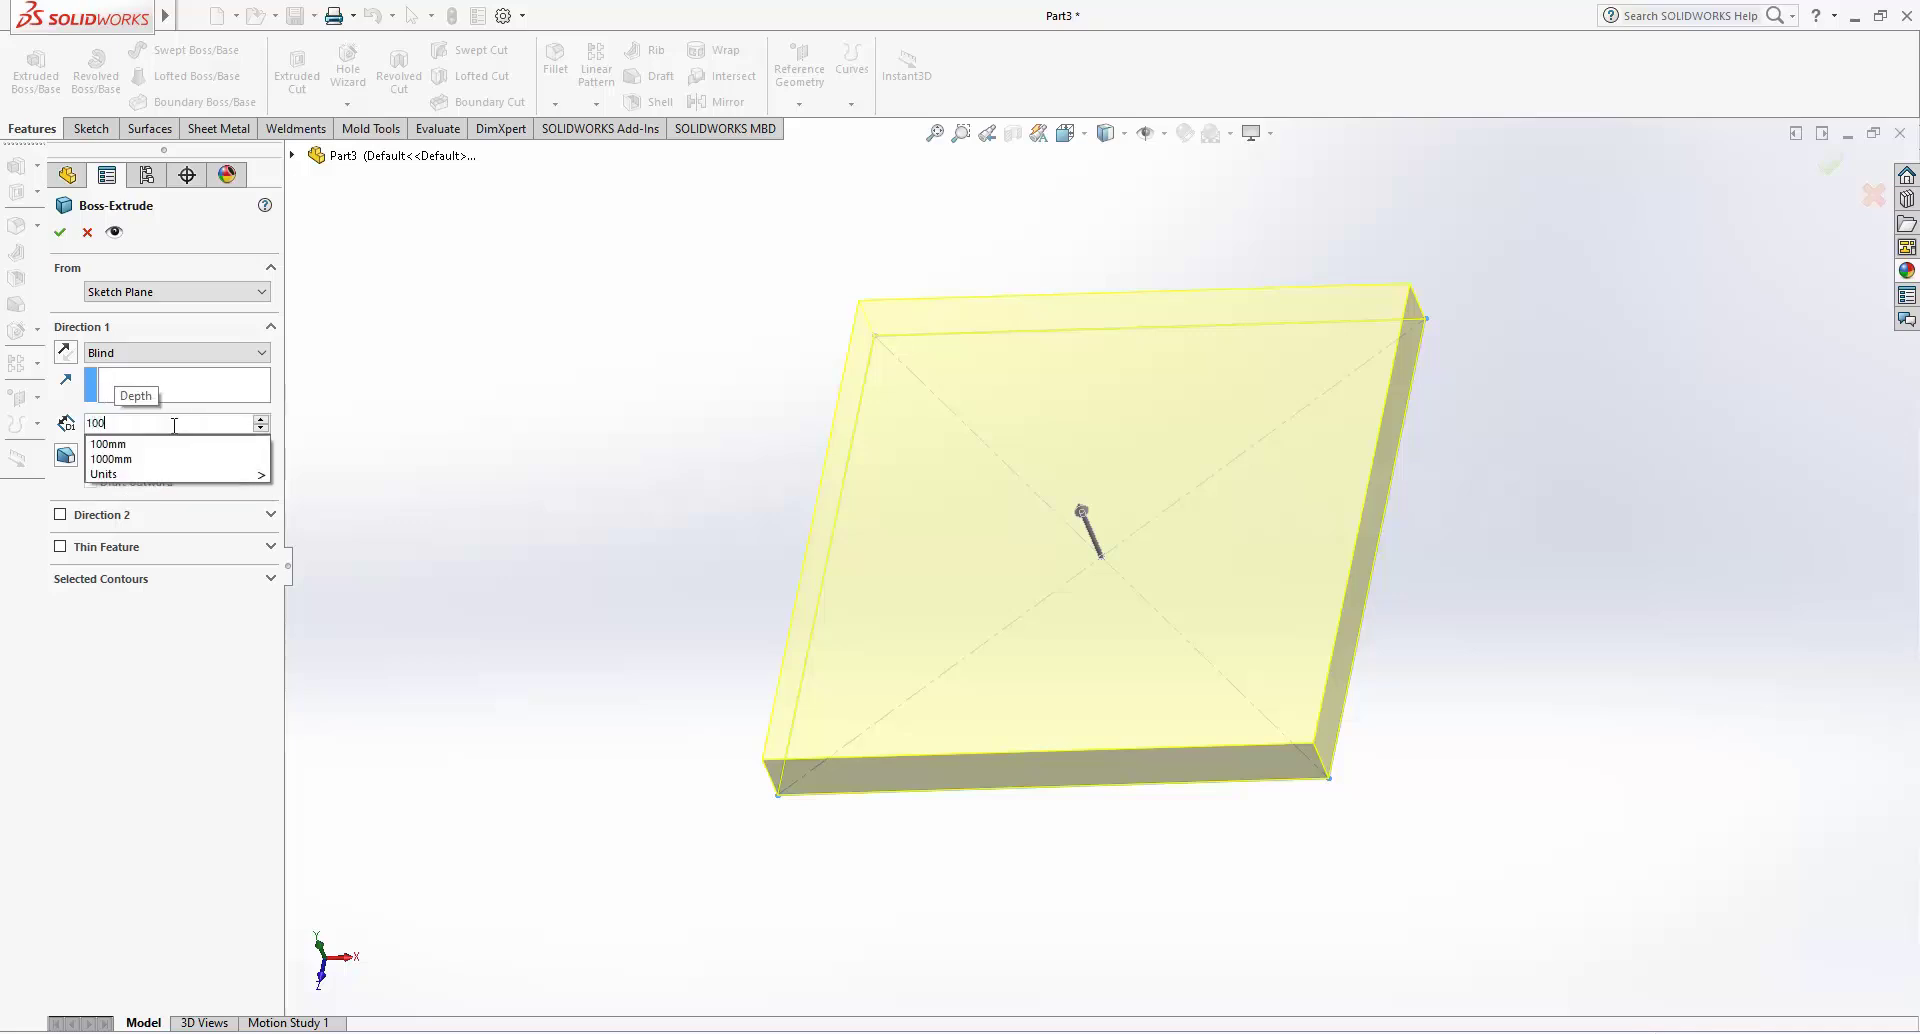Switch to the Sketch ribbon tab
The height and width of the screenshot is (1034, 1920).
(x=91, y=129)
